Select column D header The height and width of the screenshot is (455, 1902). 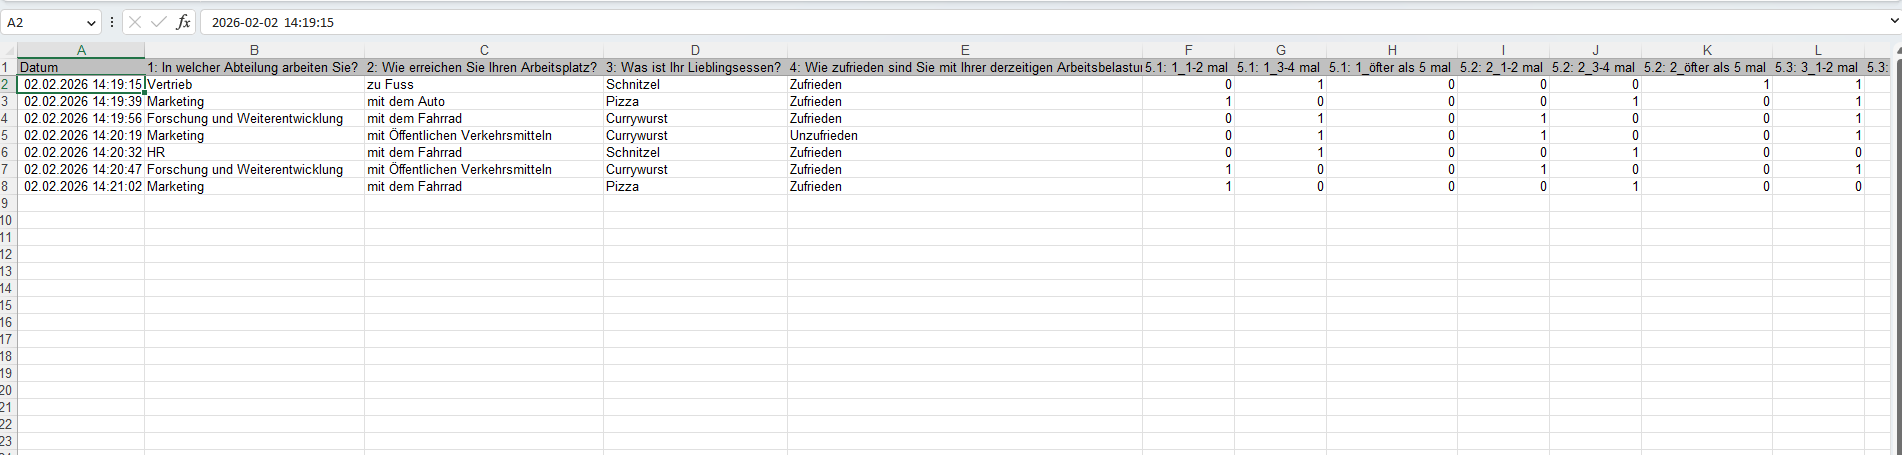pyautogui.click(x=695, y=50)
